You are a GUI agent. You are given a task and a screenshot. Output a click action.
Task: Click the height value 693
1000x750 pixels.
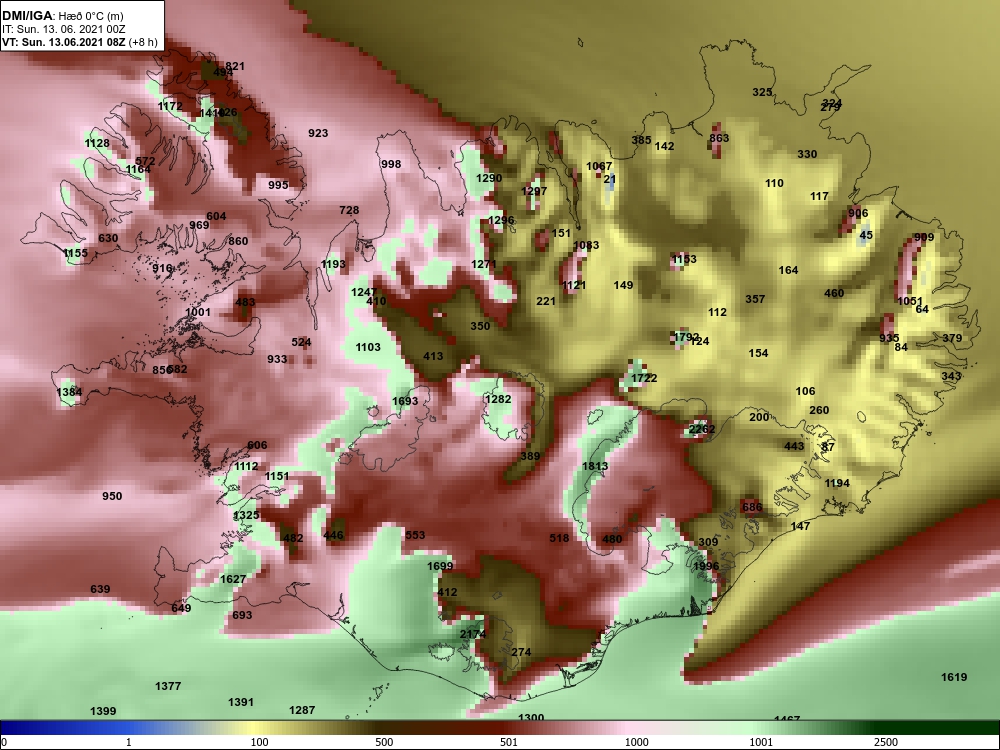coord(242,615)
